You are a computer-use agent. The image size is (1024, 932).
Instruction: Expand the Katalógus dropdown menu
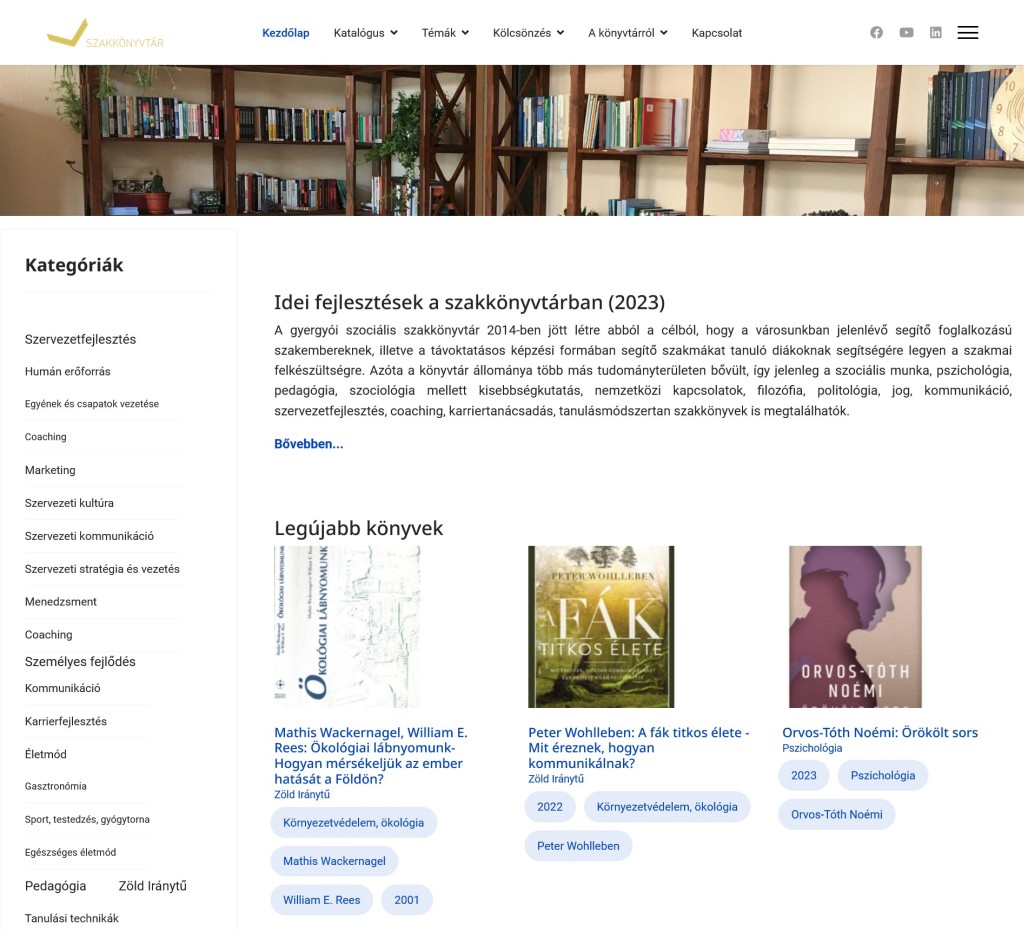(365, 33)
